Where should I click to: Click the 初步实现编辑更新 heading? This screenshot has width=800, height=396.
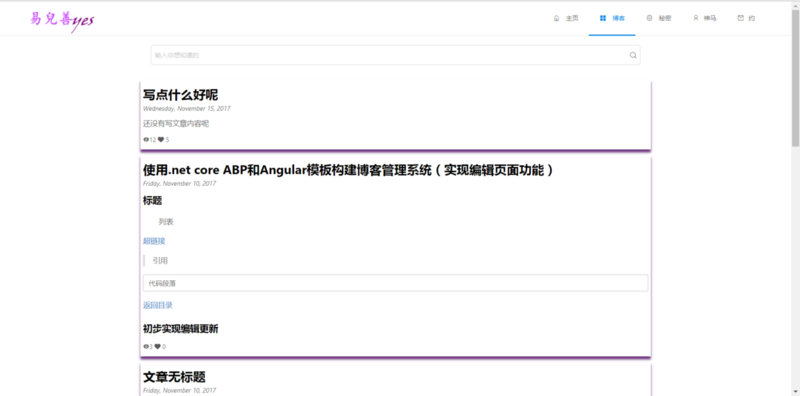(x=181, y=329)
